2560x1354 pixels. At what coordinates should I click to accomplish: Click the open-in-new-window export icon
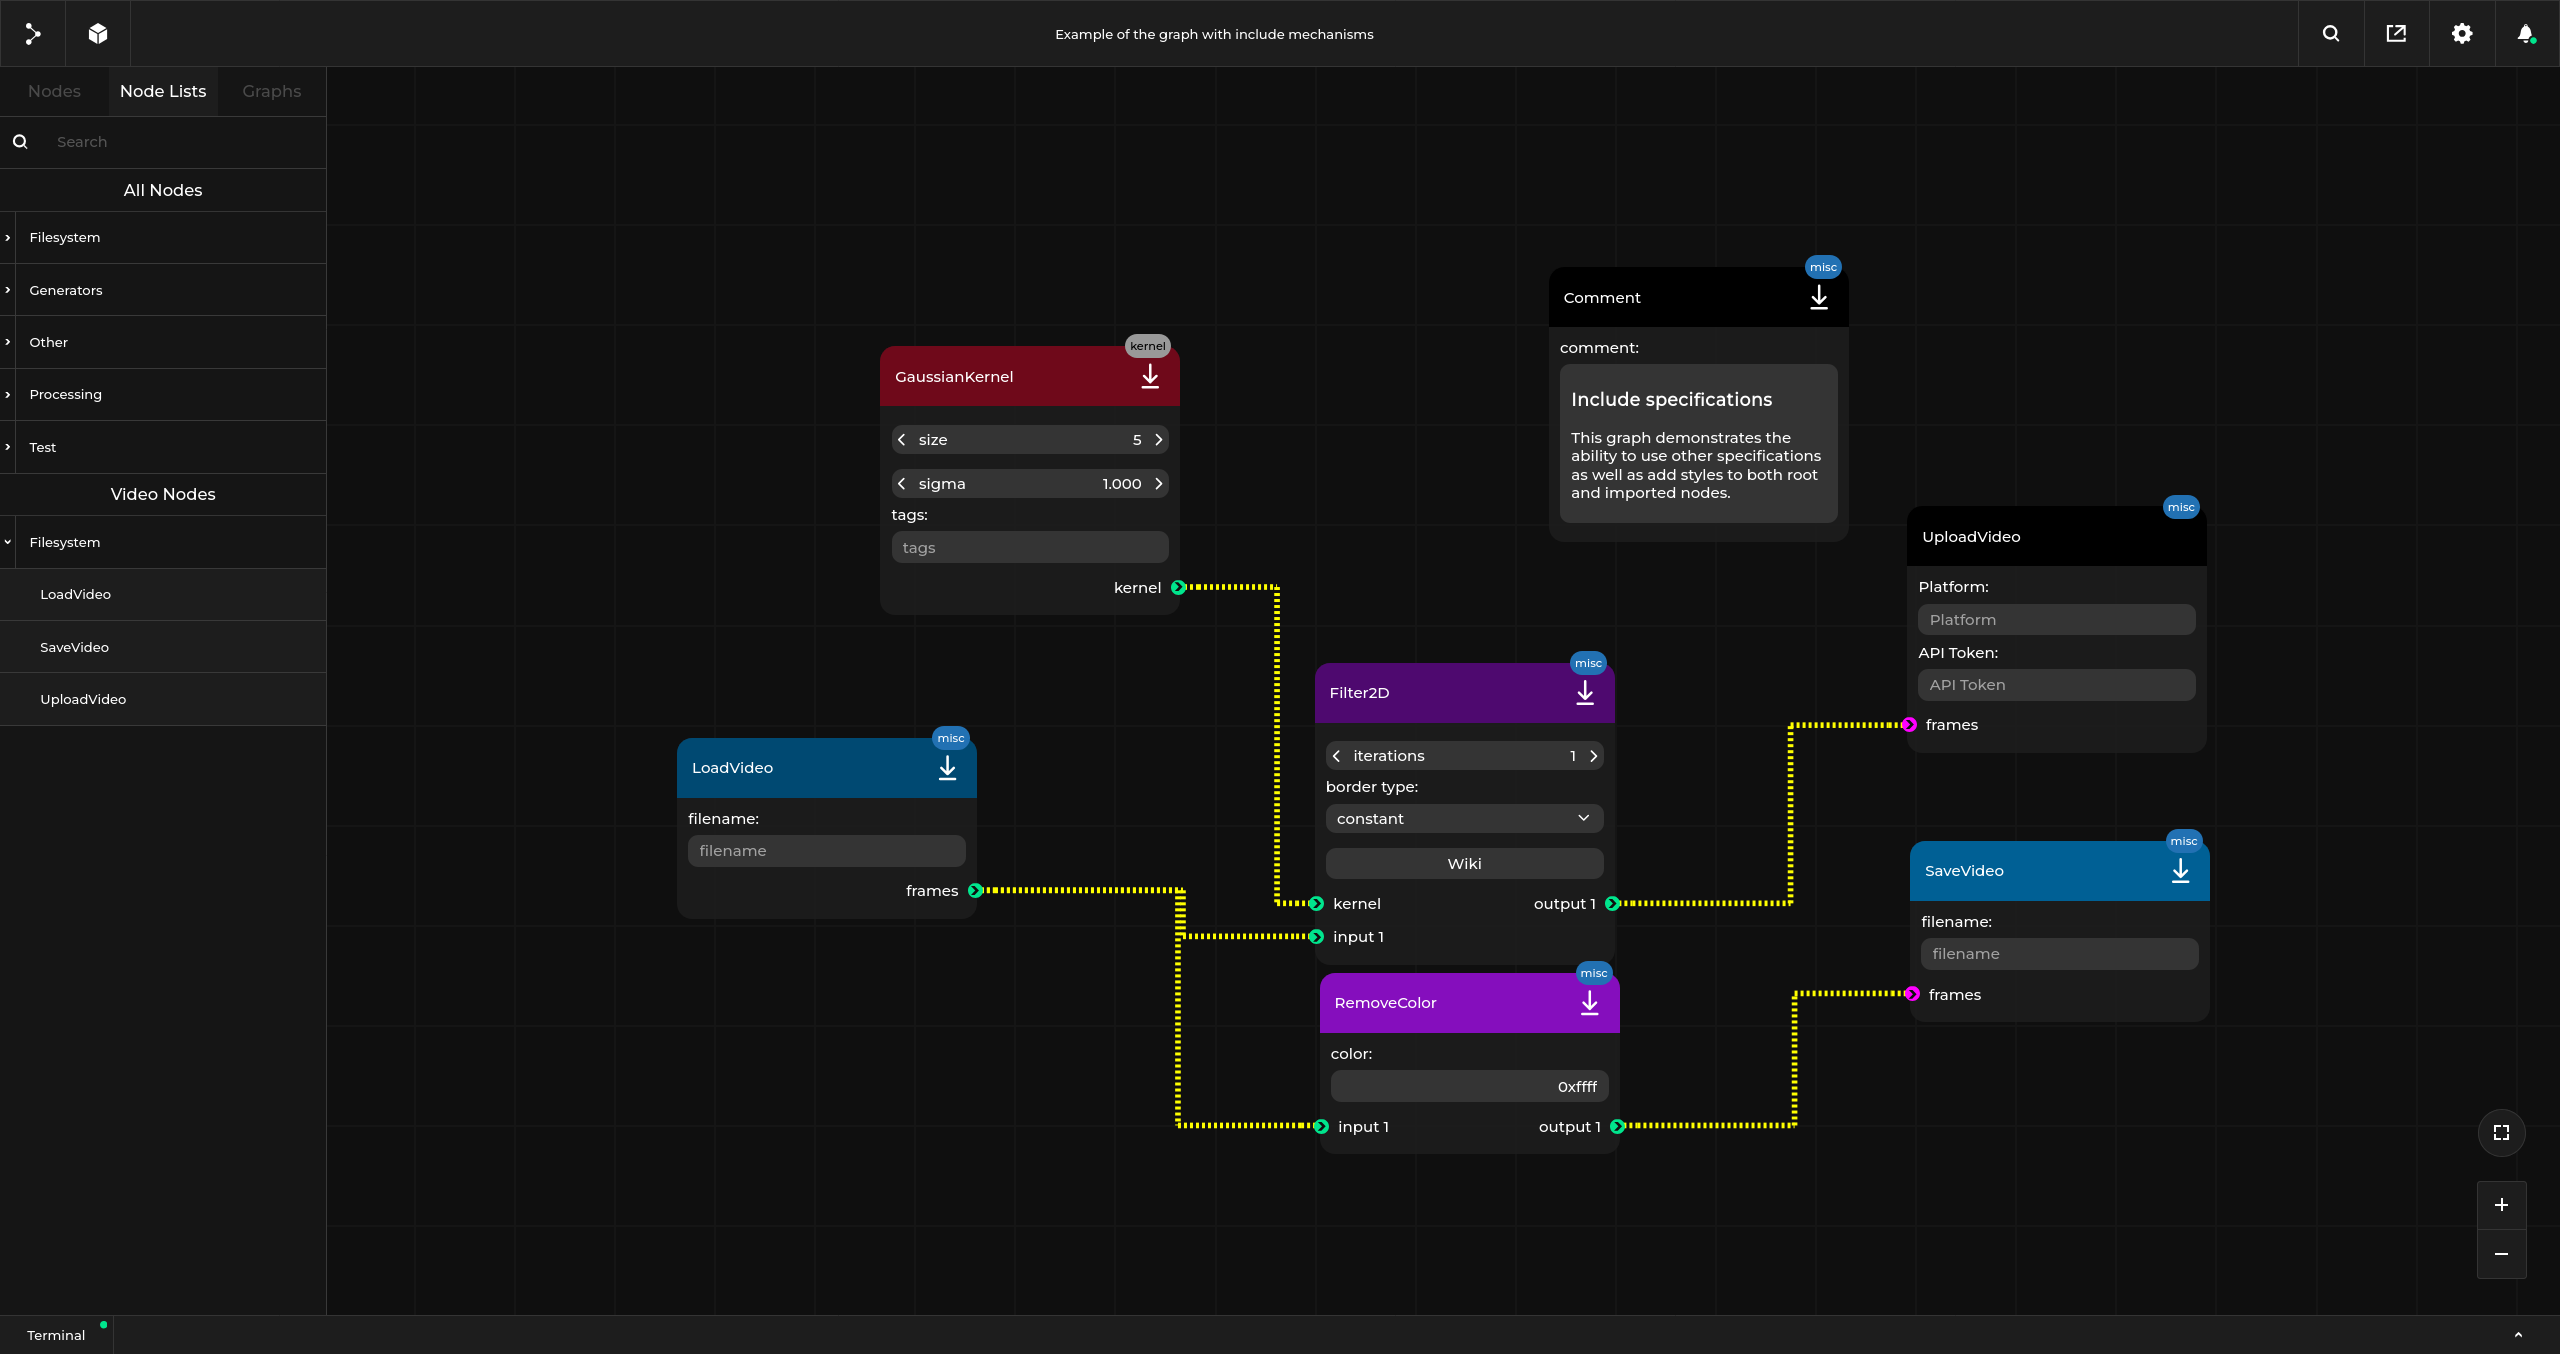(2396, 34)
